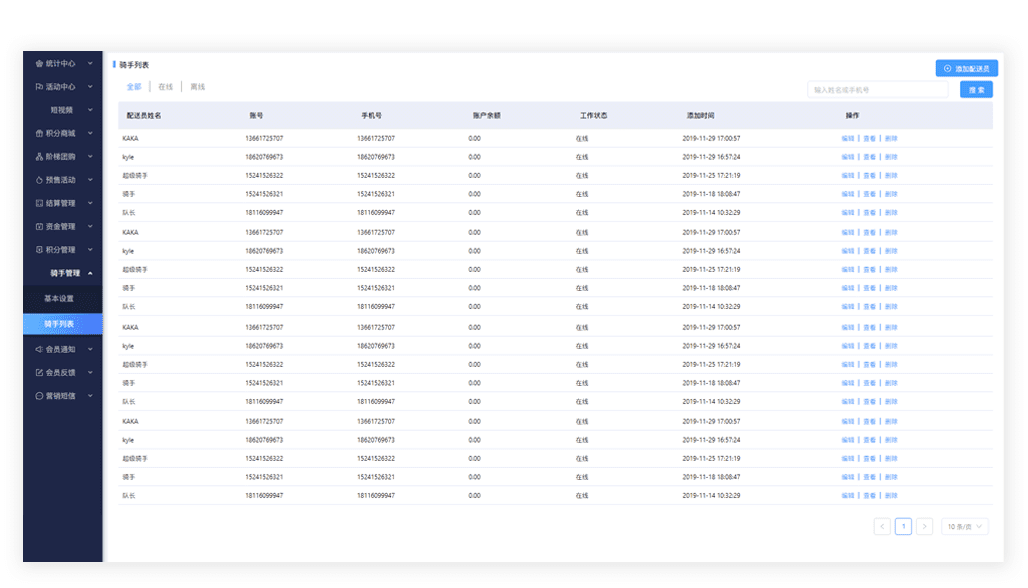Click the 积分商城 shop icon

pyautogui.click(x=39, y=133)
